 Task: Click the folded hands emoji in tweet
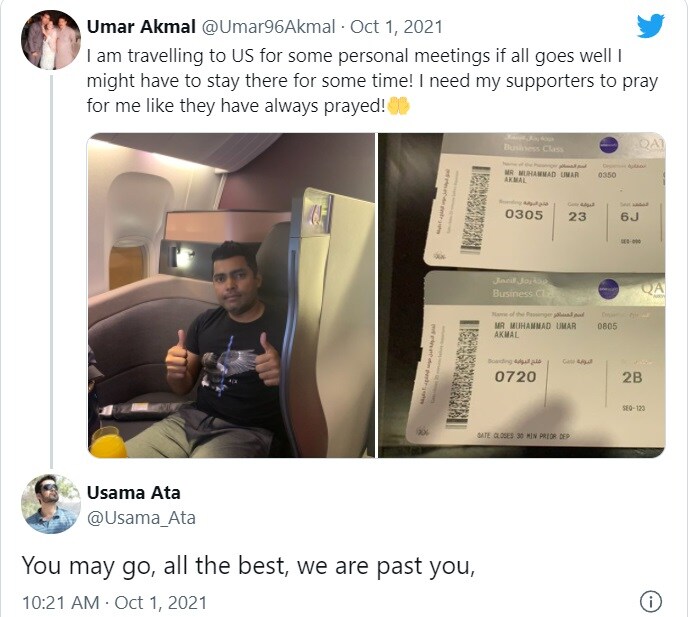[x=398, y=106]
